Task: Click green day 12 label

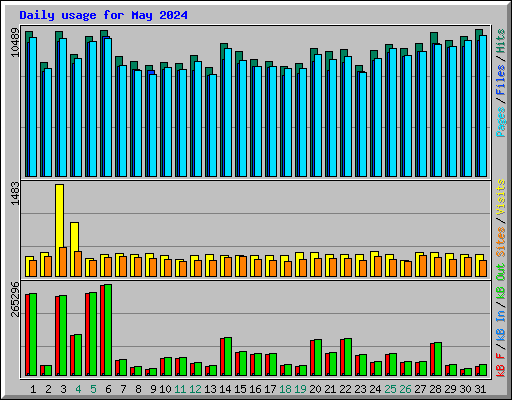Action: (195, 389)
